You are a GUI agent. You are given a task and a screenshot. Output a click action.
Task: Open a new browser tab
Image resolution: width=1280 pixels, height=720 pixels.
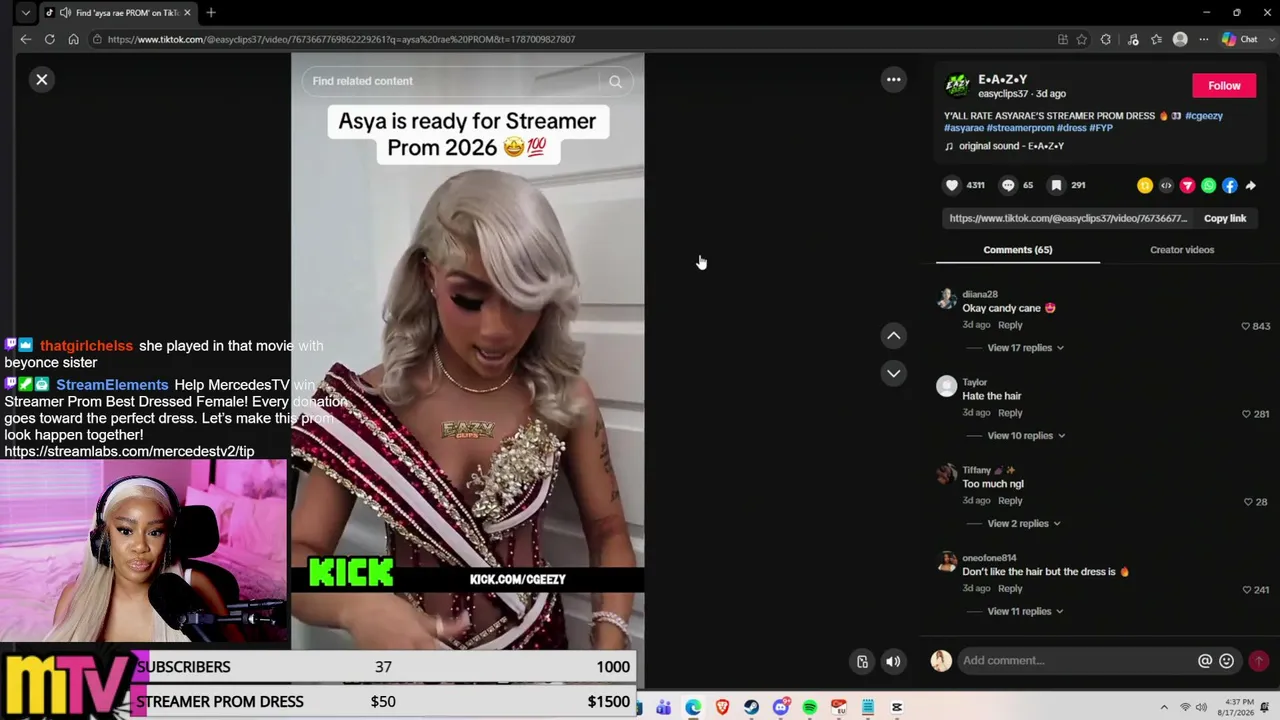click(211, 13)
